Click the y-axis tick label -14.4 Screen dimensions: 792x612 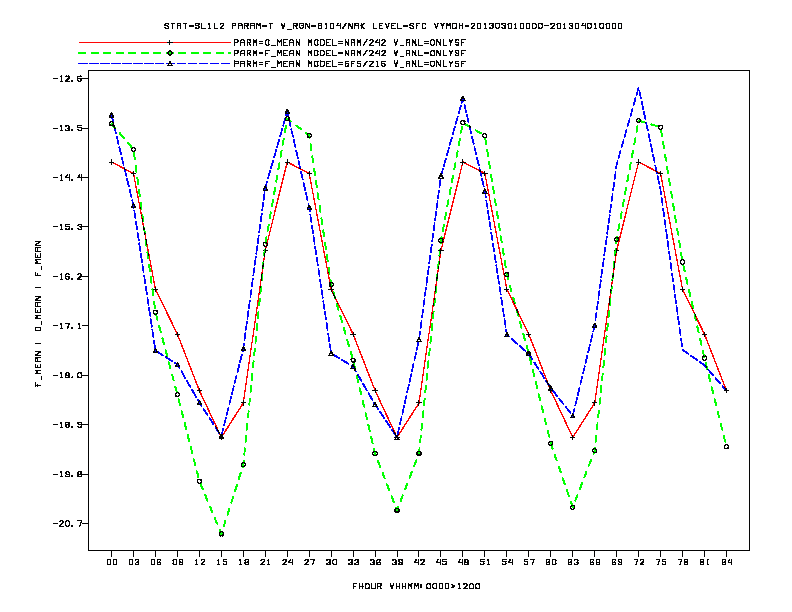(68, 178)
